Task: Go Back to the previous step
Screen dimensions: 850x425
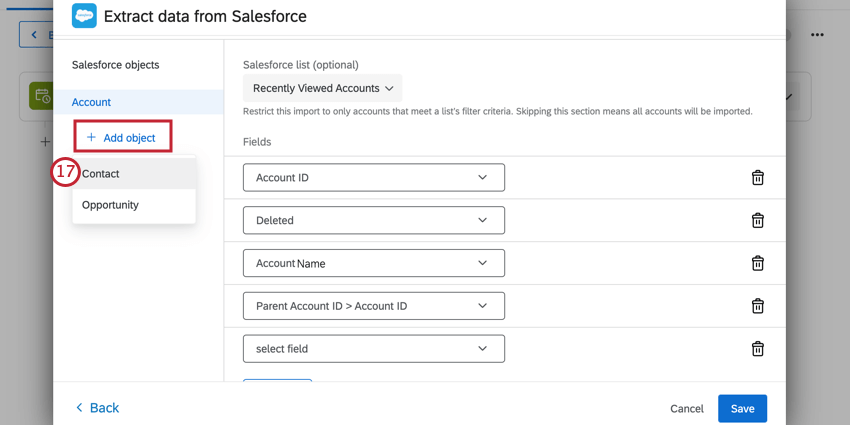Action: [98, 408]
